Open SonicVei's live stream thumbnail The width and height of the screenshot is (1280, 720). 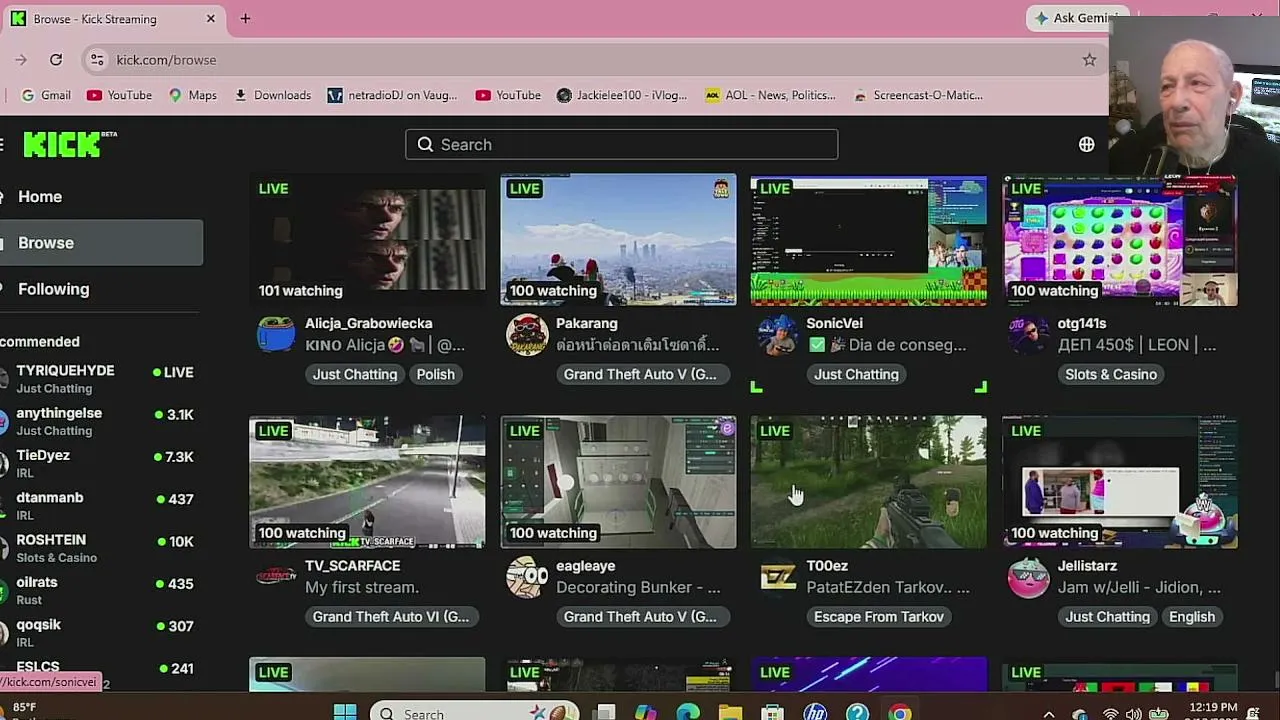pos(868,240)
